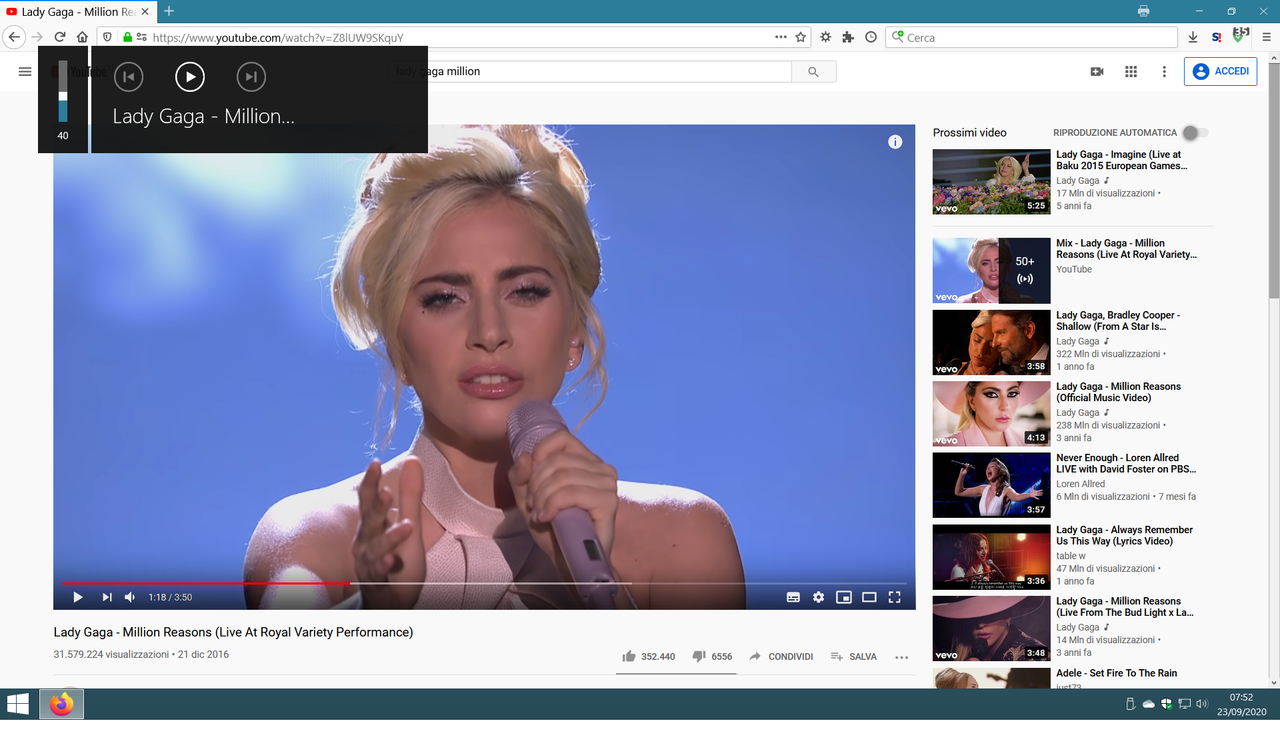Open Imagine Live at Baku thumbnail
The height and width of the screenshot is (733, 1280).
click(x=991, y=182)
